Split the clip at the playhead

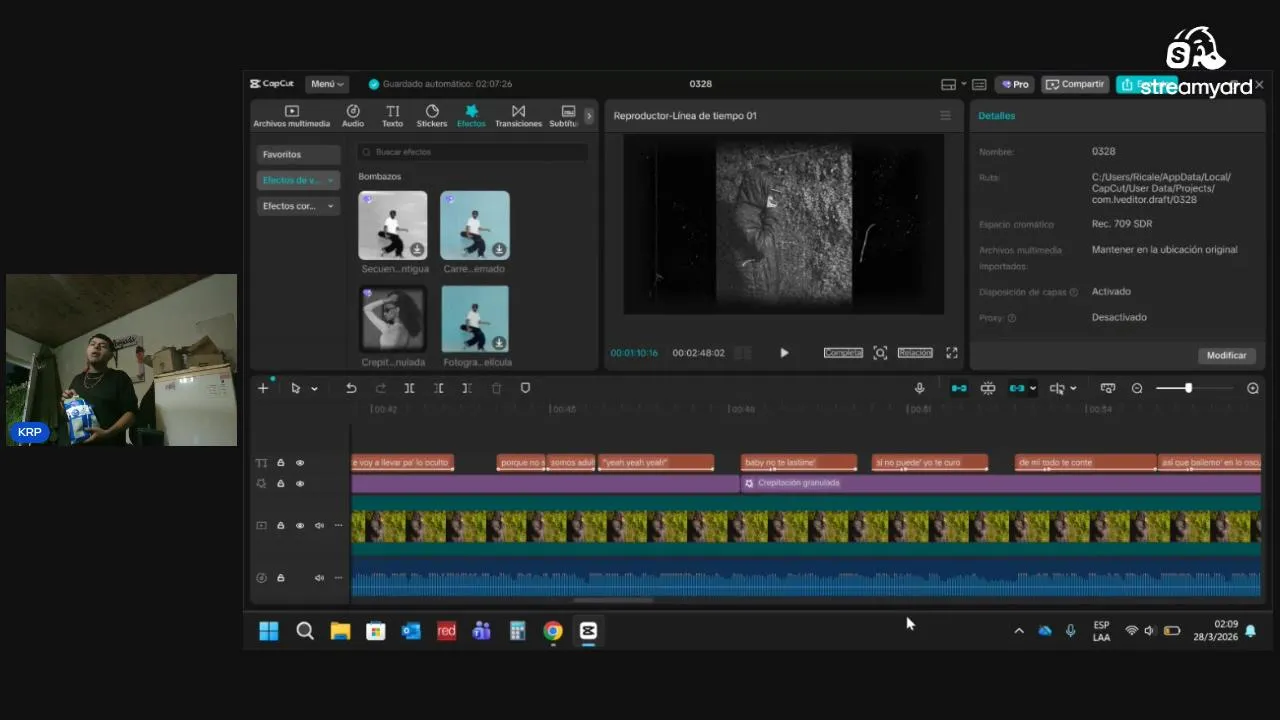click(409, 388)
